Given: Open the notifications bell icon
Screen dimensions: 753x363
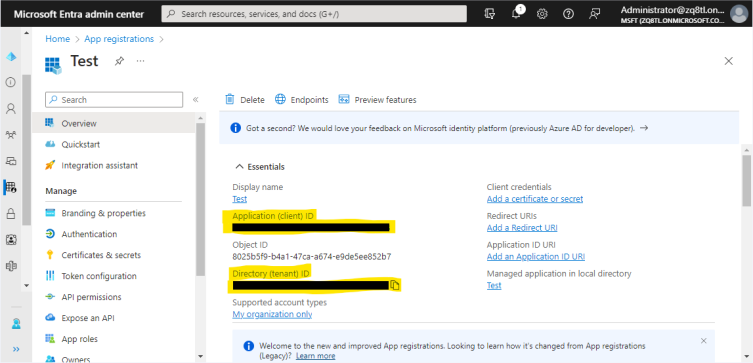Looking at the screenshot, I should pos(517,13).
